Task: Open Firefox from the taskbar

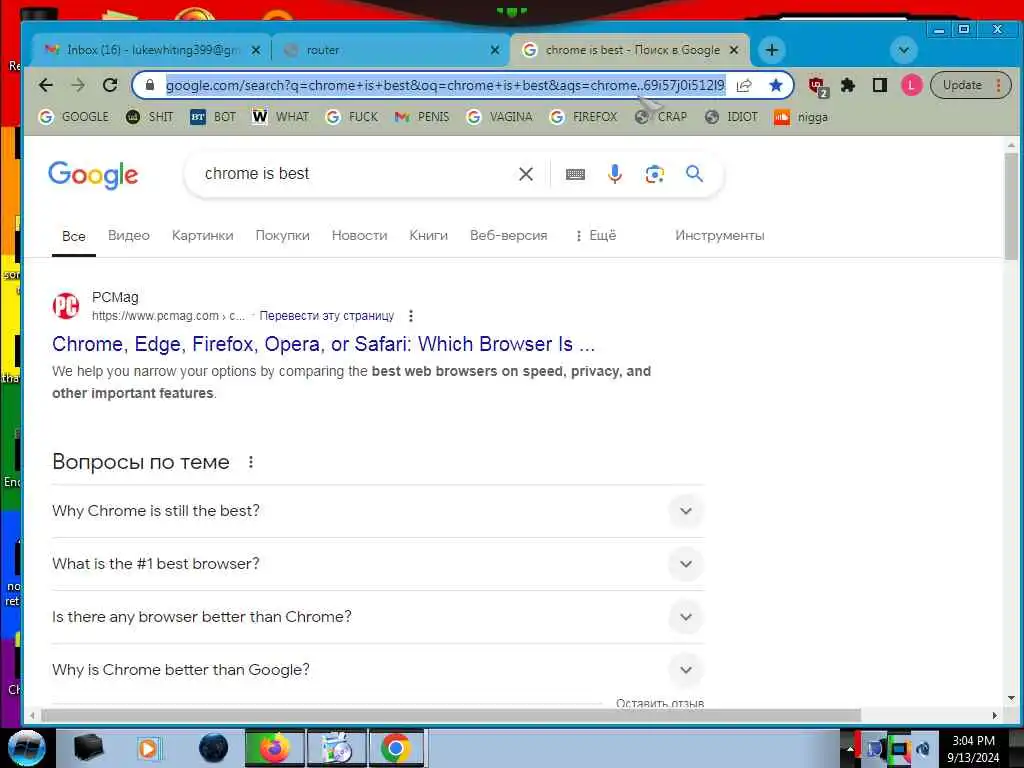Action: pos(274,748)
